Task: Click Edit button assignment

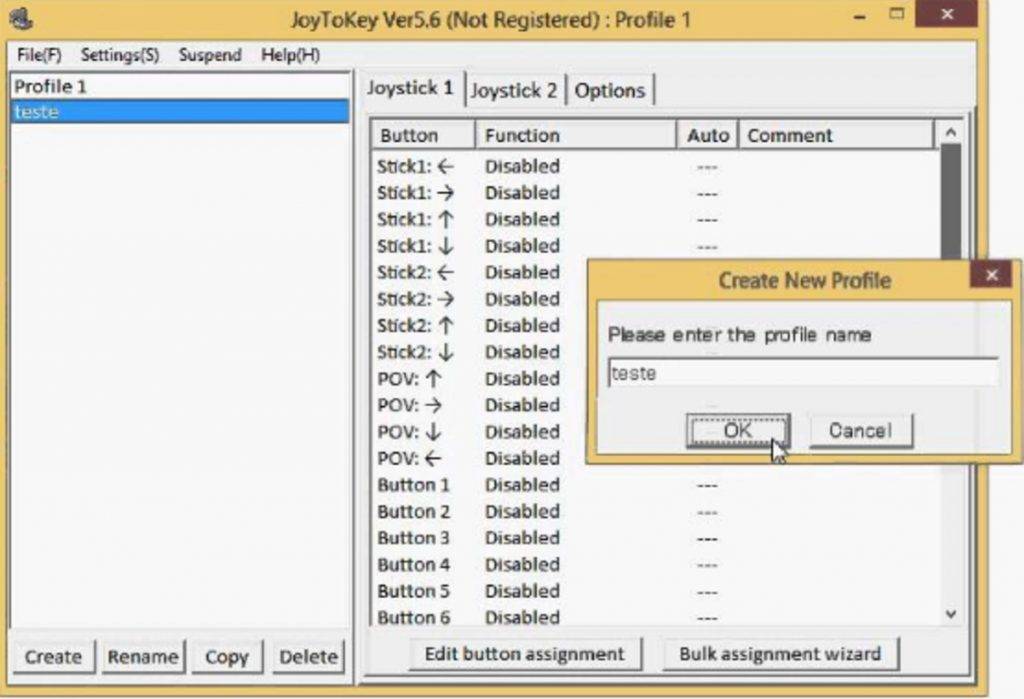Action: [x=524, y=654]
